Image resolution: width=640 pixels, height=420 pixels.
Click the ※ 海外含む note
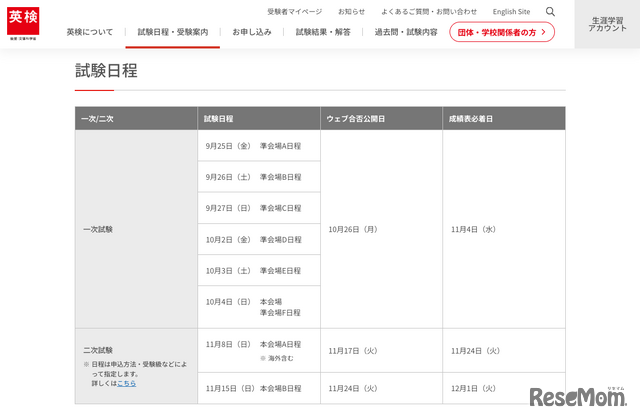[277, 358]
